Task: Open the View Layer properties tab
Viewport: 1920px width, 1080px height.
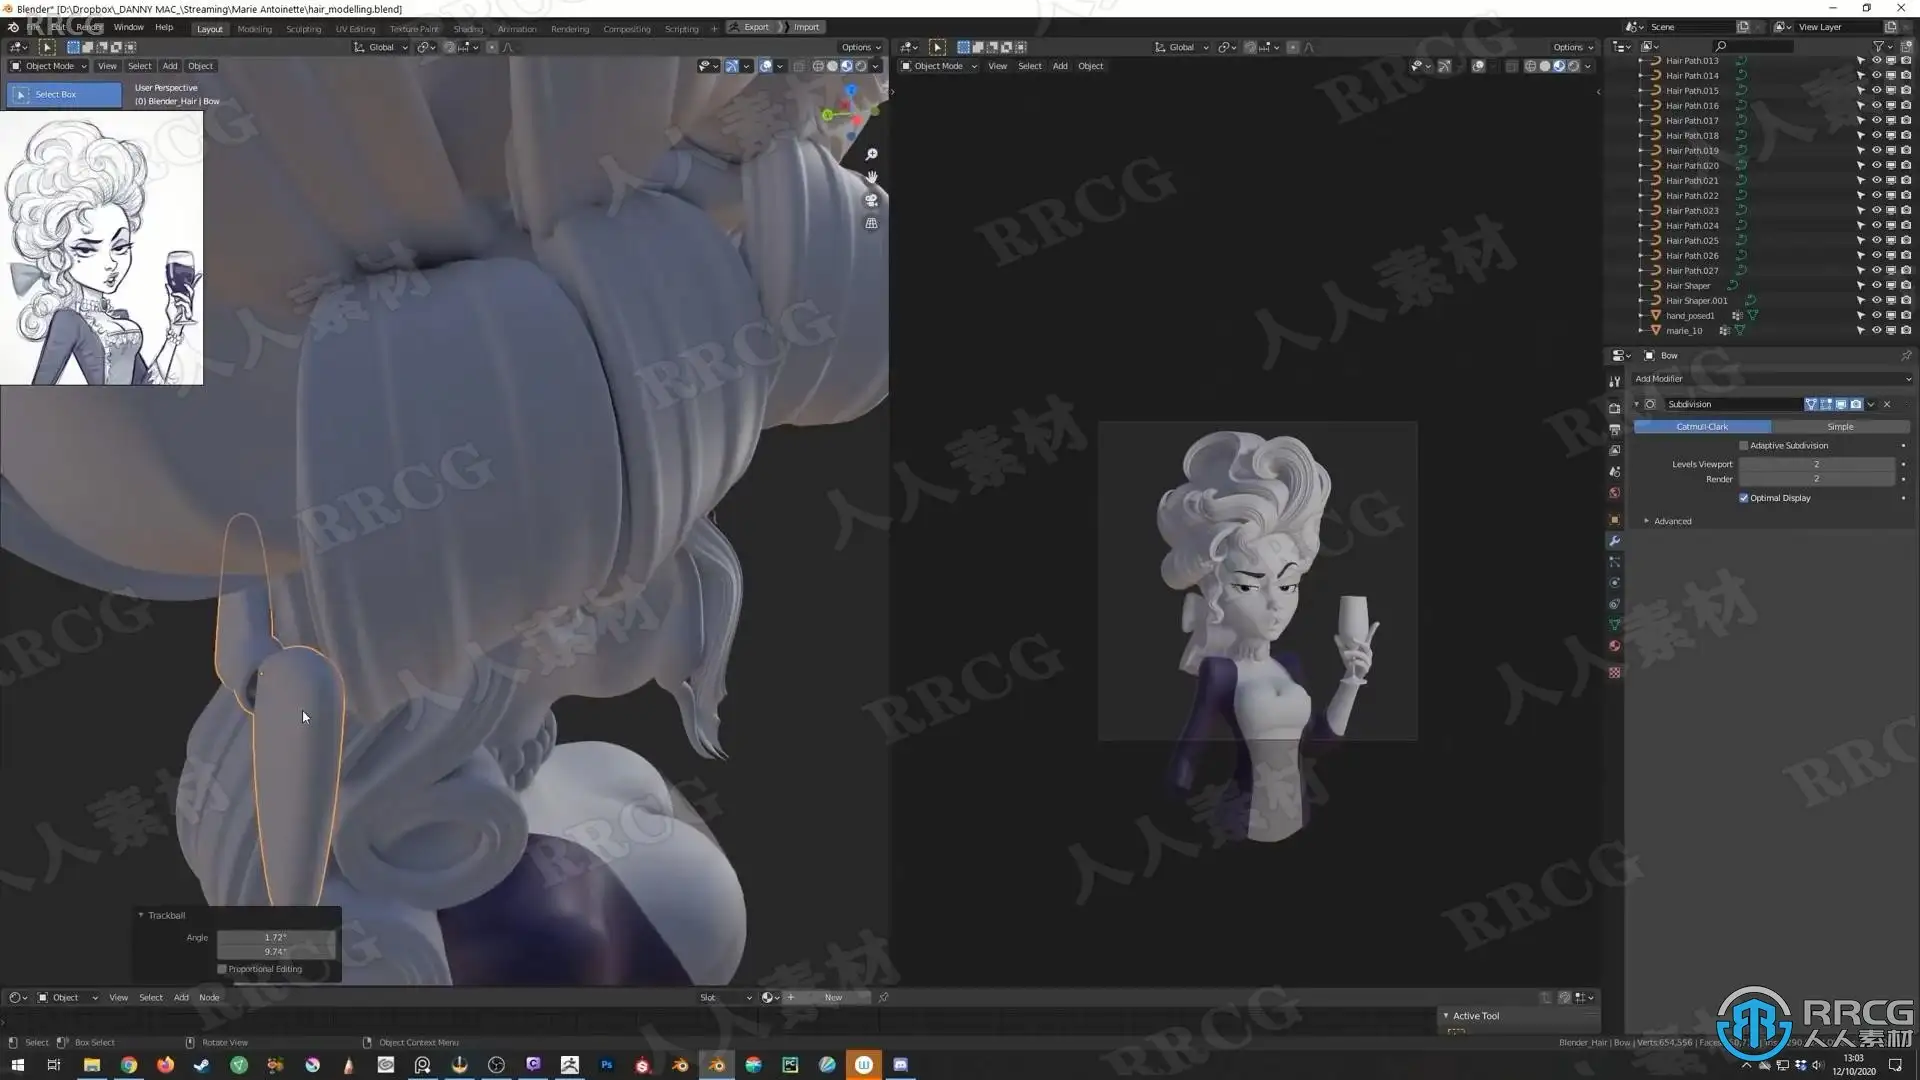Action: [x=1614, y=450]
